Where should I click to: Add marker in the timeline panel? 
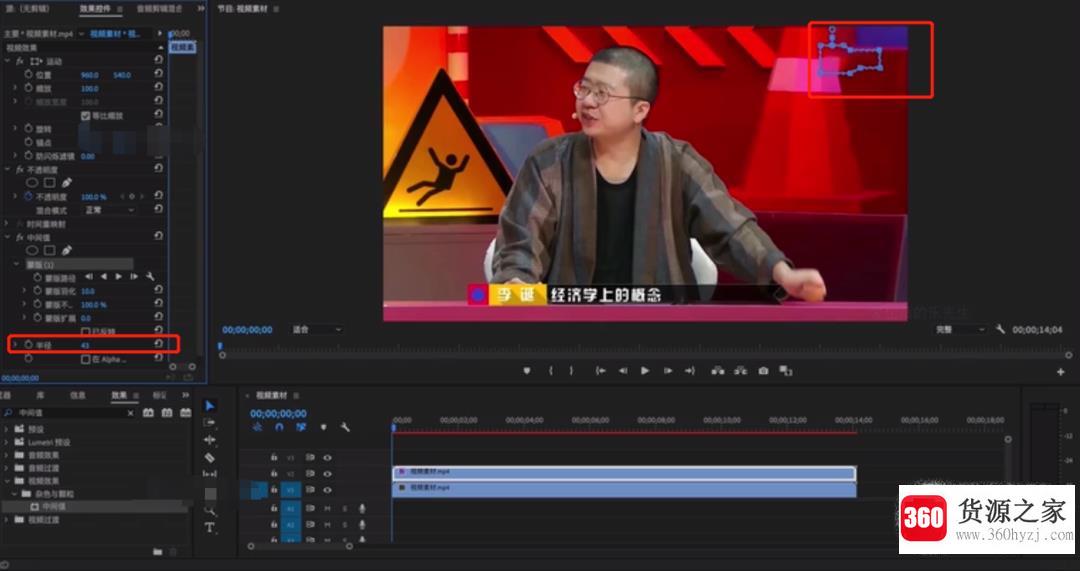click(x=324, y=427)
